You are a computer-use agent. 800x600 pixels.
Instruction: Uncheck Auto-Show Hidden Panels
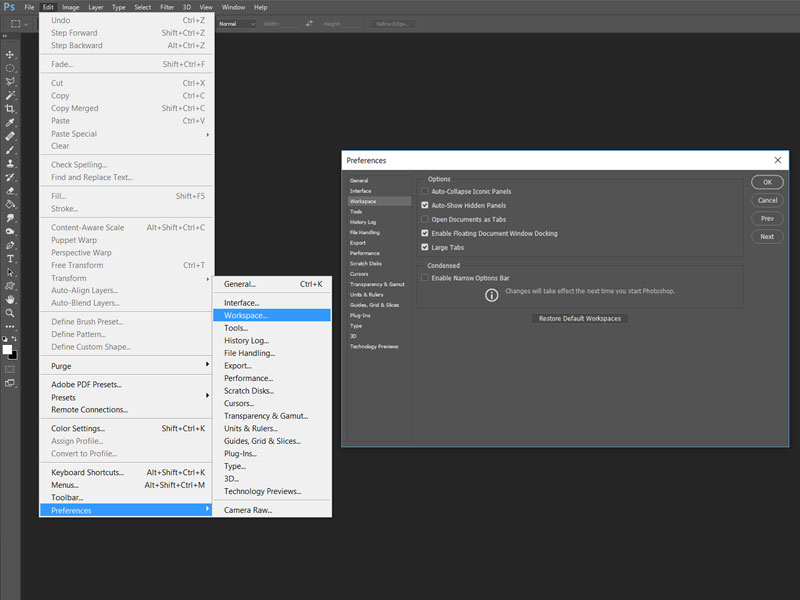coord(424,205)
